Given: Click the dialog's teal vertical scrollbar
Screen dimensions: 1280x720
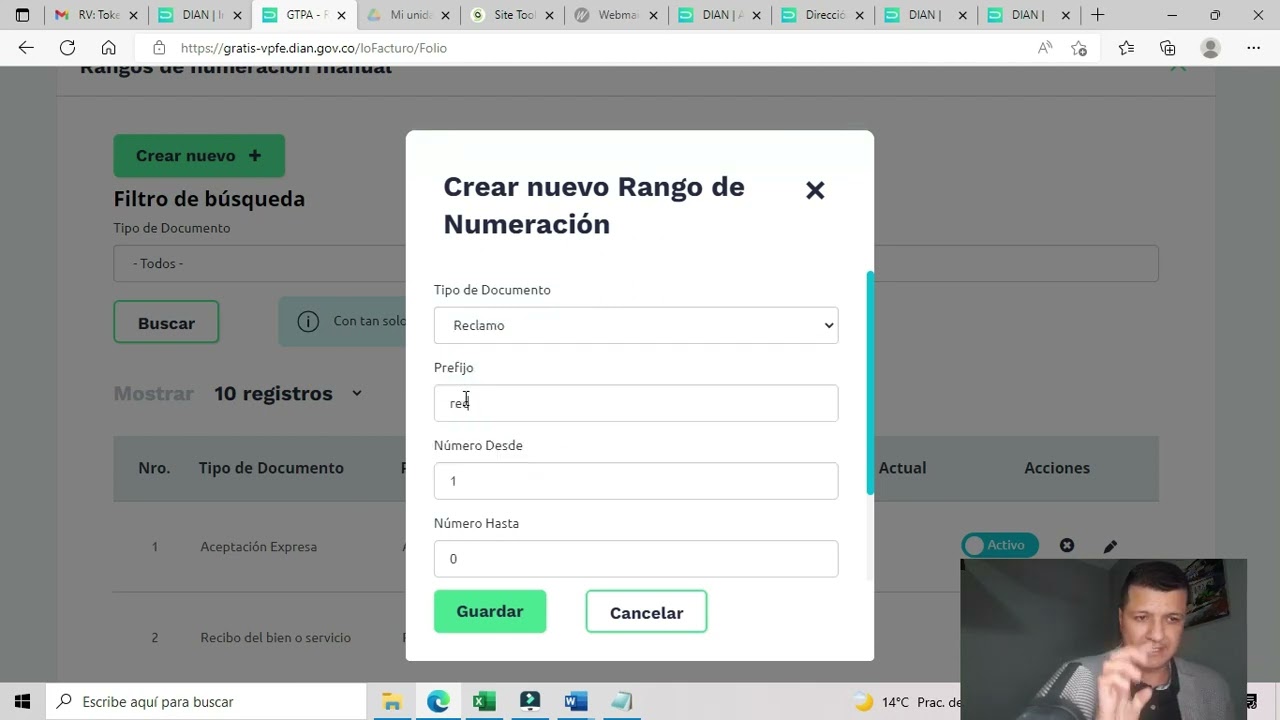Looking at the screenshot, I should [x=870, y=382].
